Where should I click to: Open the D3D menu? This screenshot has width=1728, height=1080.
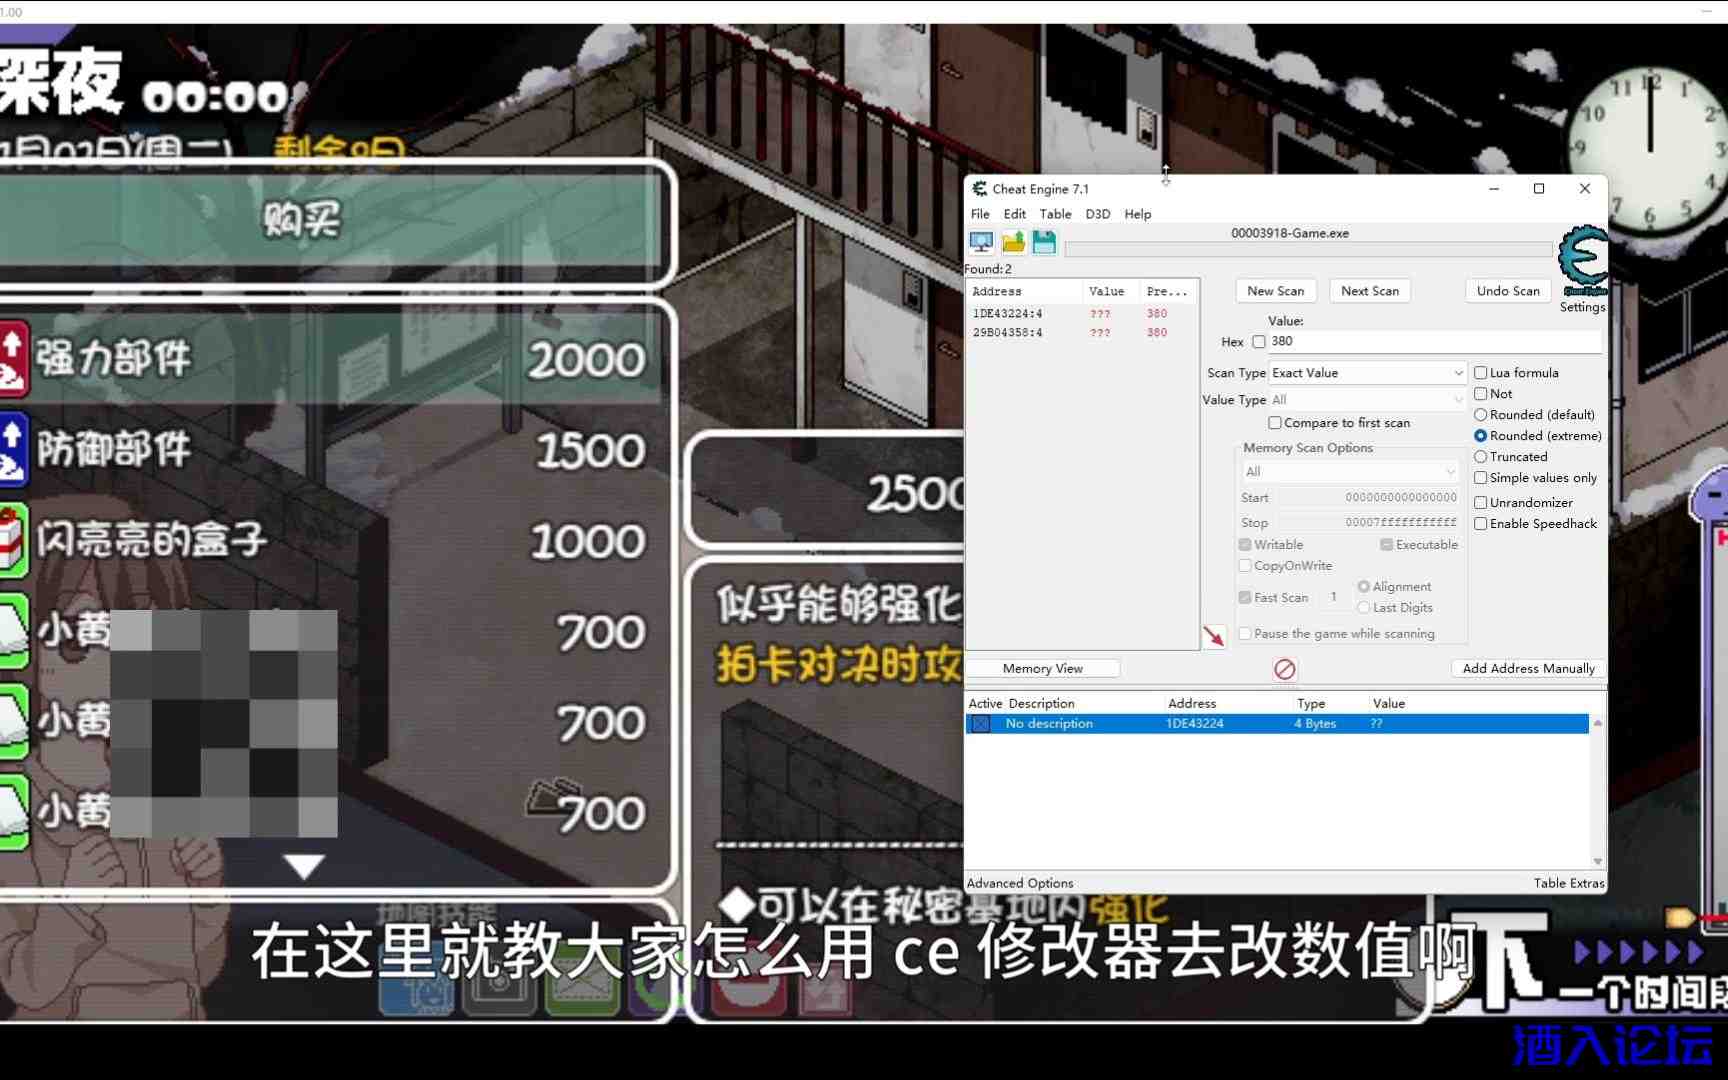(1097, 214)
